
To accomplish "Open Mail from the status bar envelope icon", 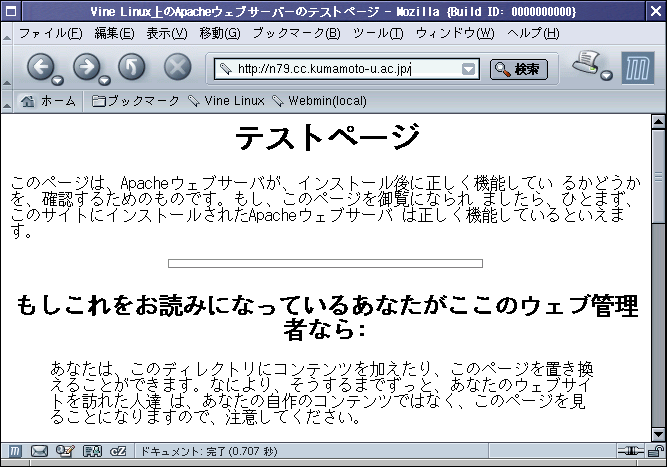I will [39, 451].
